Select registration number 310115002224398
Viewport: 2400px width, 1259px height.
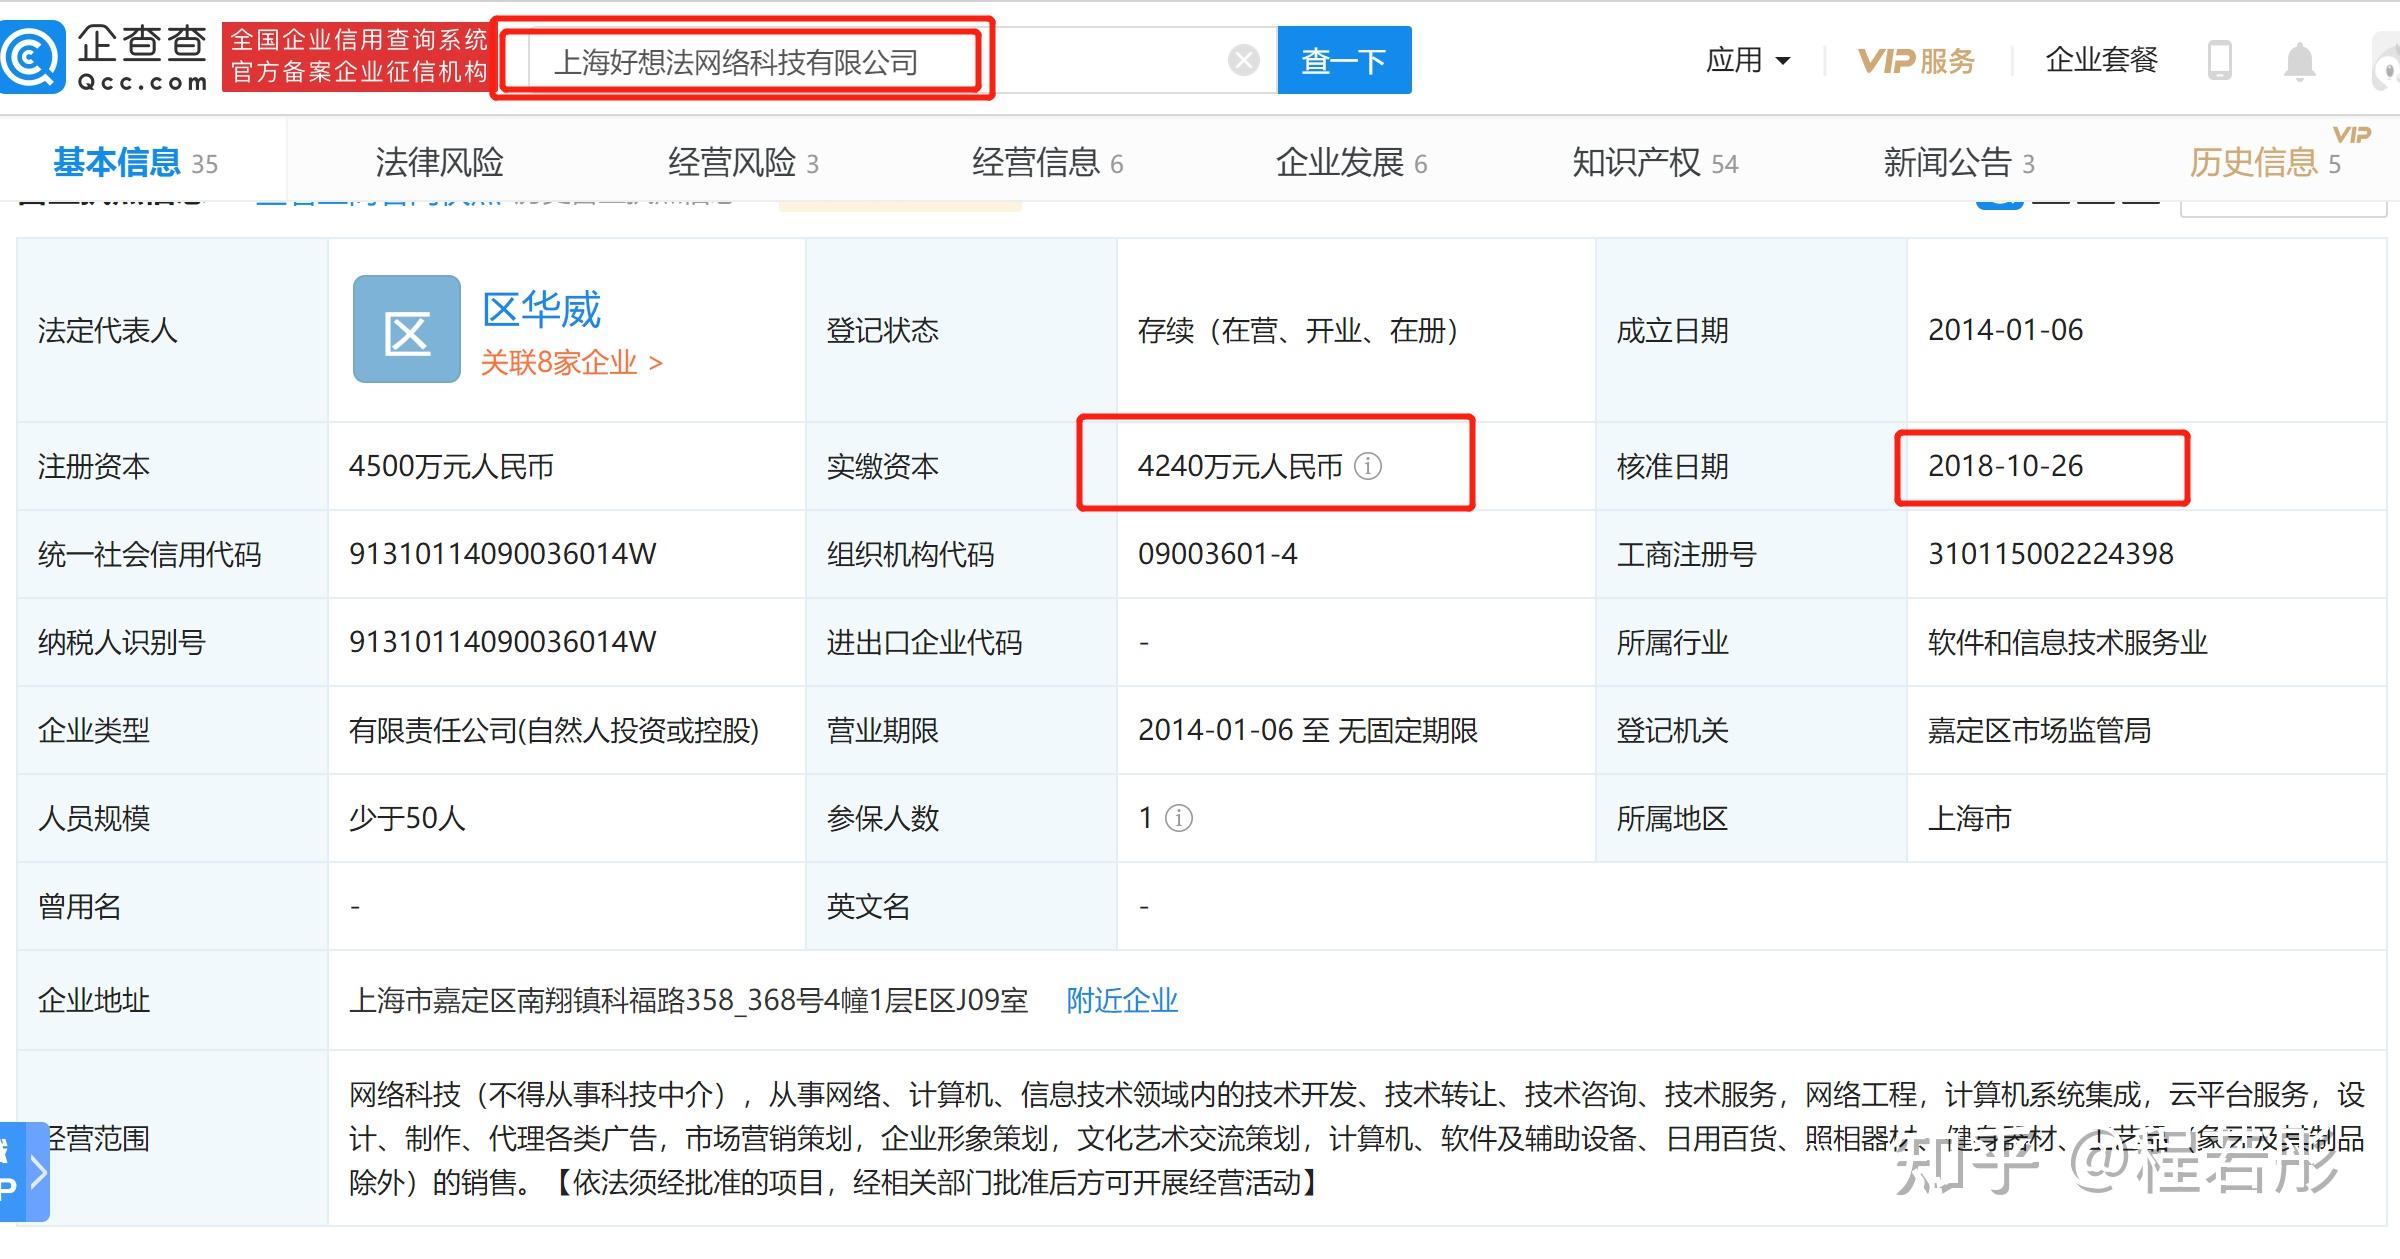click(x=2050, y=554)
